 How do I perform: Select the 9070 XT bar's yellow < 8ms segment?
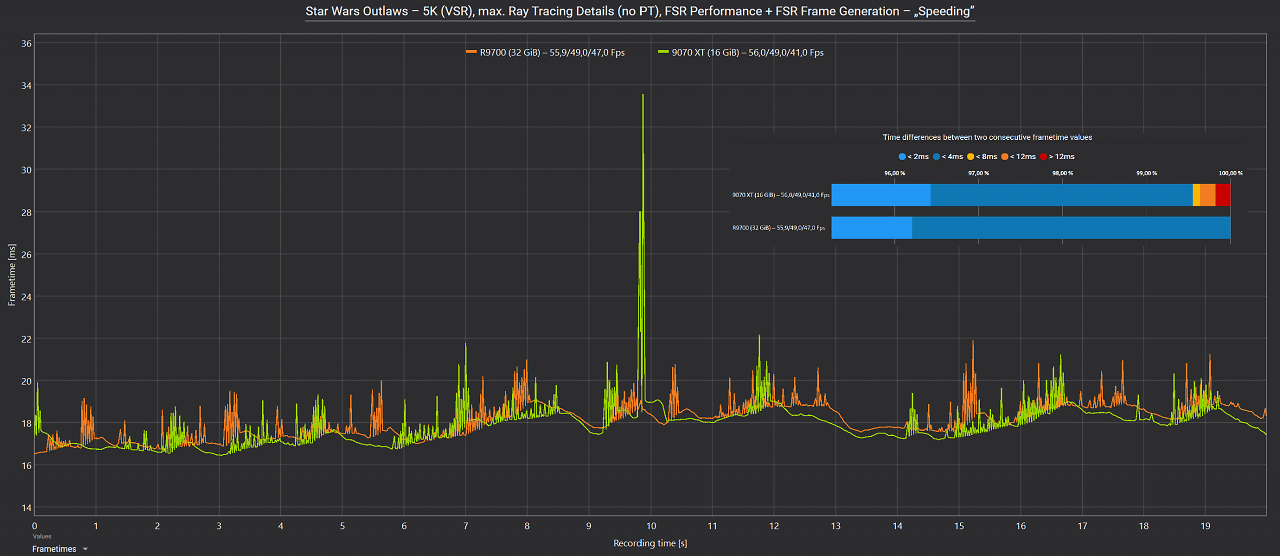coord(1196,195)
